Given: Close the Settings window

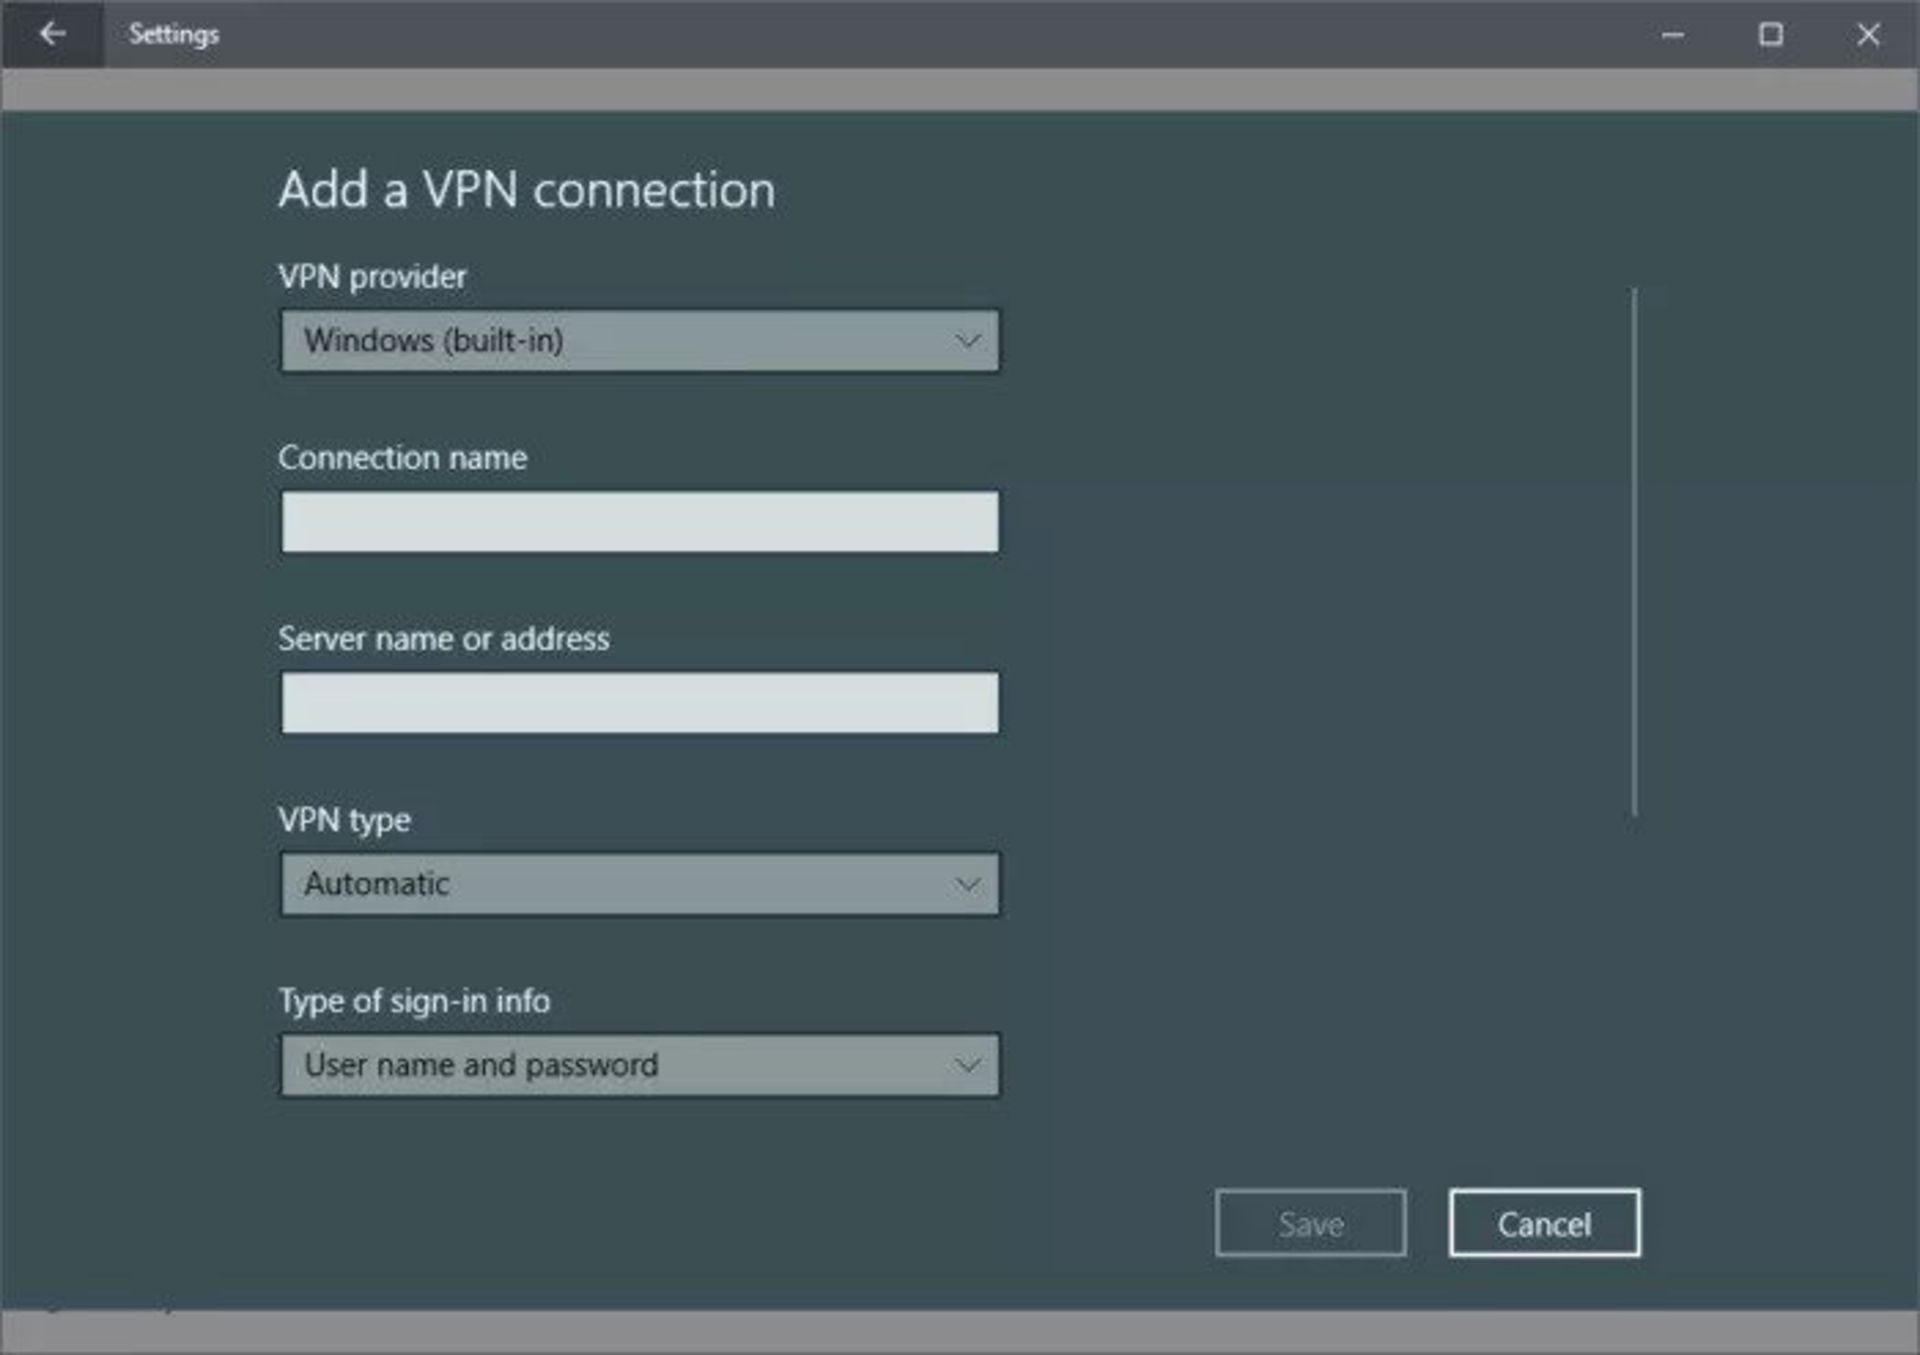Looking at the screenshot, I should (x=1867, y=35).
